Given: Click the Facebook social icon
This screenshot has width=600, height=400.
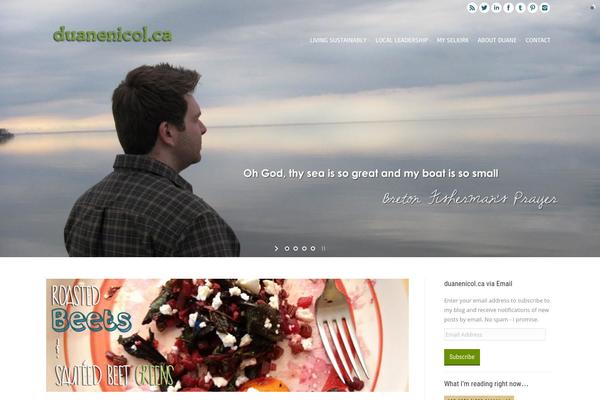Looking at the screenshot, I should pyautogui.click(x=509, y=8).
